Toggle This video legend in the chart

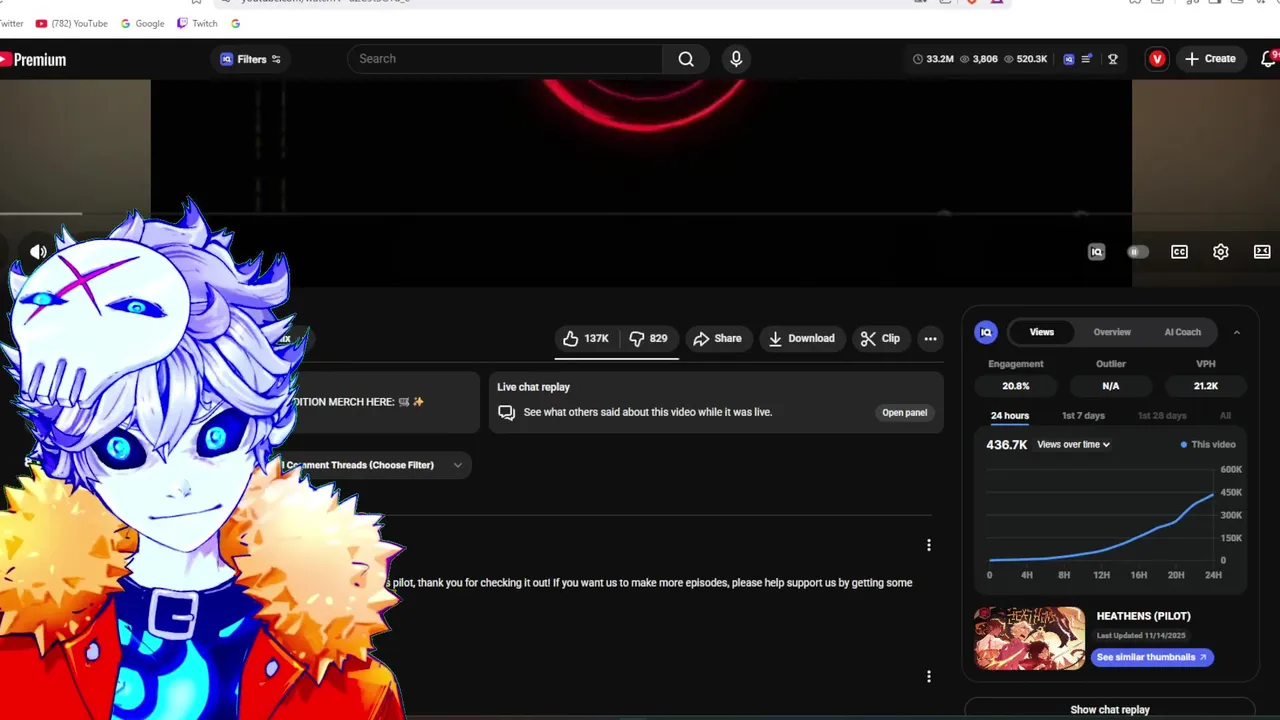1208,444
